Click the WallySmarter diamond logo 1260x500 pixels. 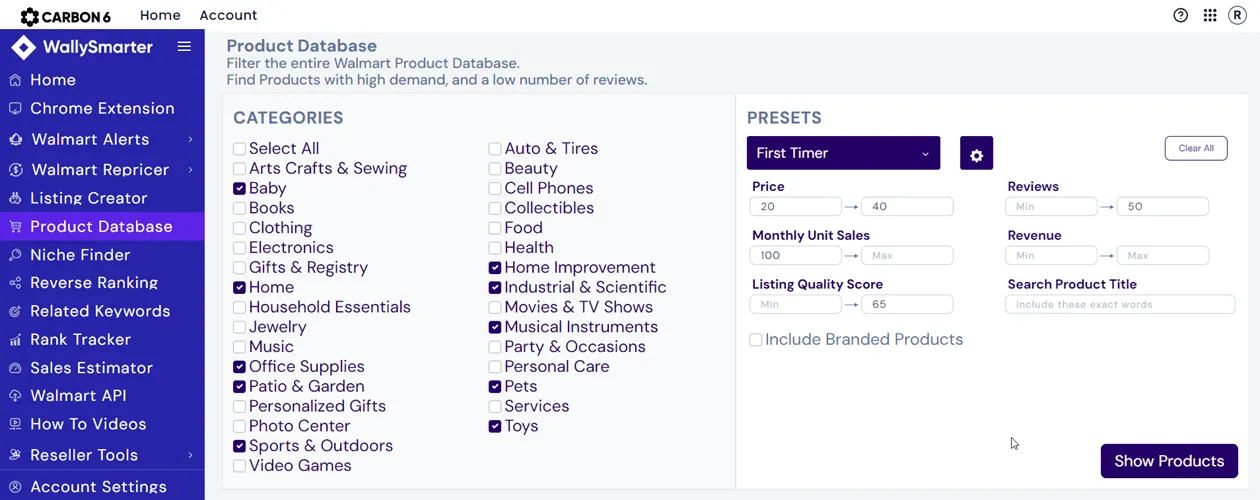[23, 47]
